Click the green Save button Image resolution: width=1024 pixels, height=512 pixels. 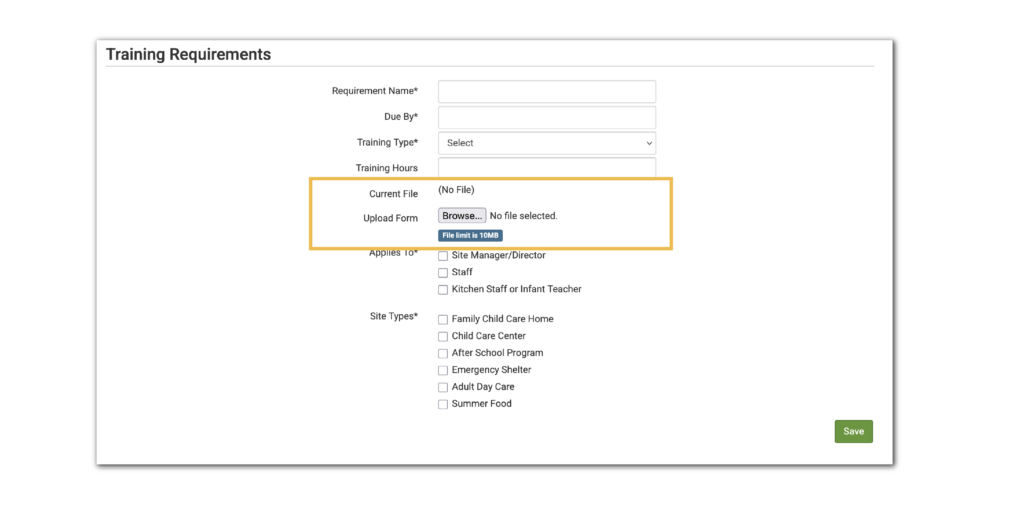coord(854,432)
